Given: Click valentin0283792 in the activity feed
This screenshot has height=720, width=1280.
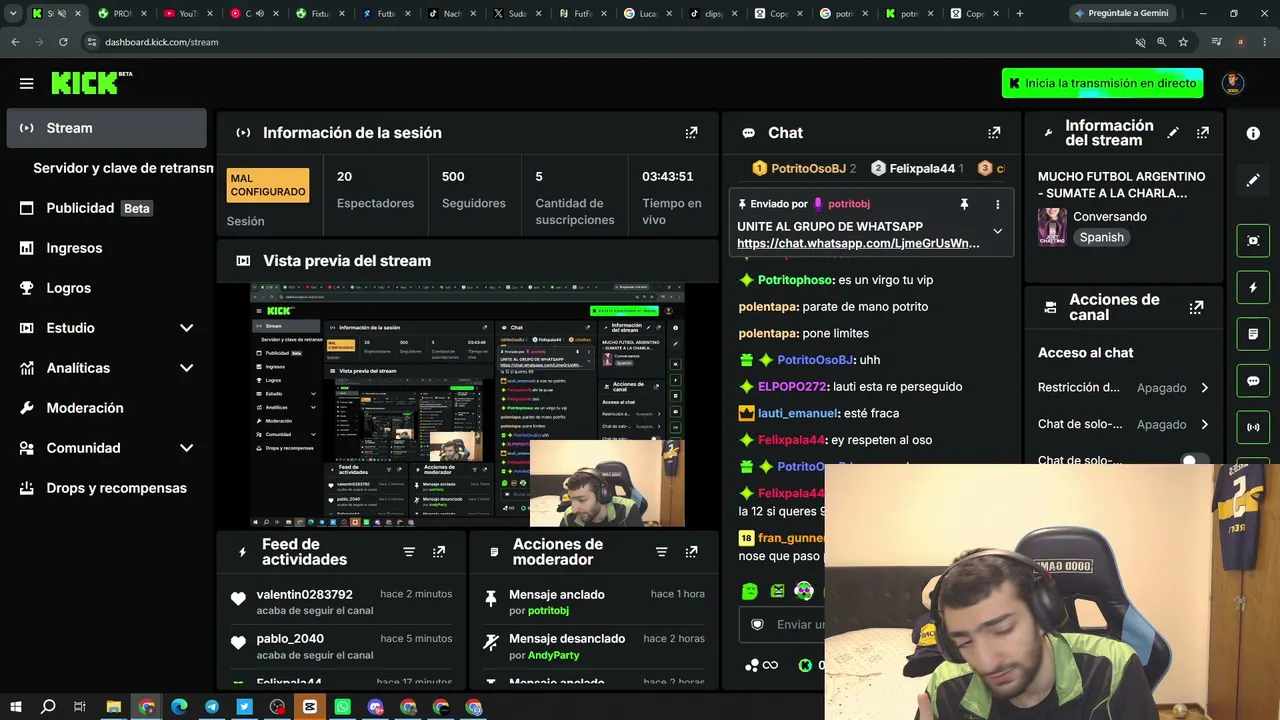Looking at the screenshot, I should (304, 595).
